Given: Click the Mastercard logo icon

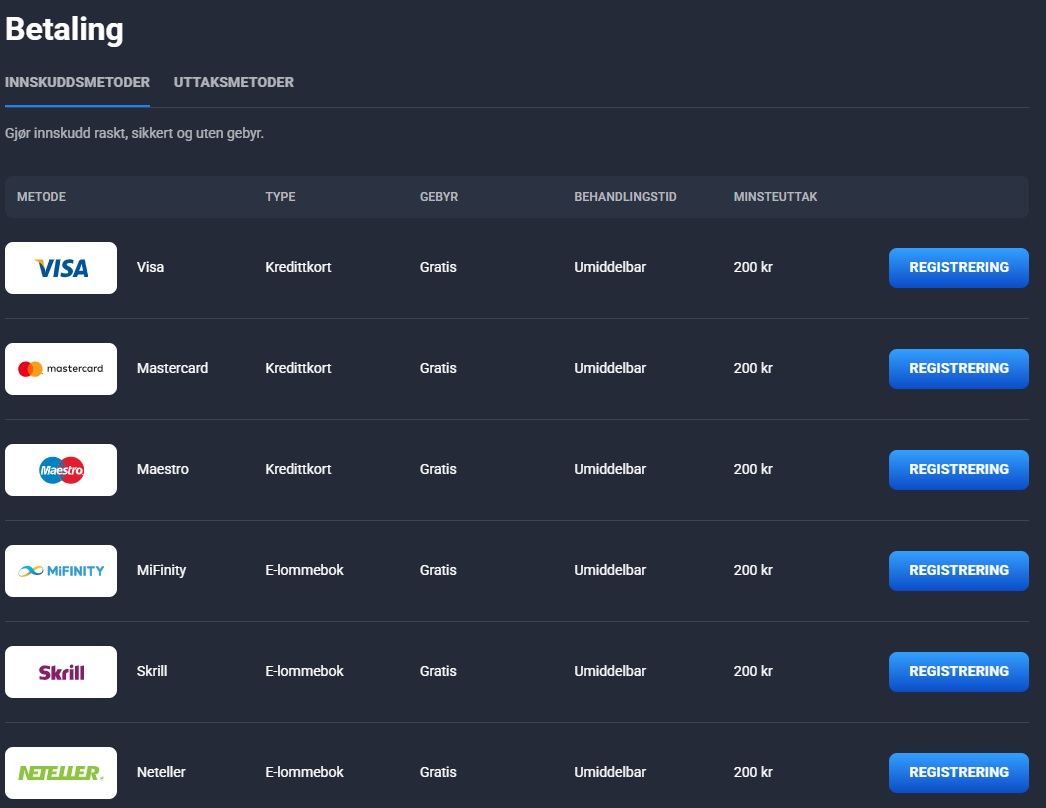Looking at the screenshot, I should (x=61, y=369).
